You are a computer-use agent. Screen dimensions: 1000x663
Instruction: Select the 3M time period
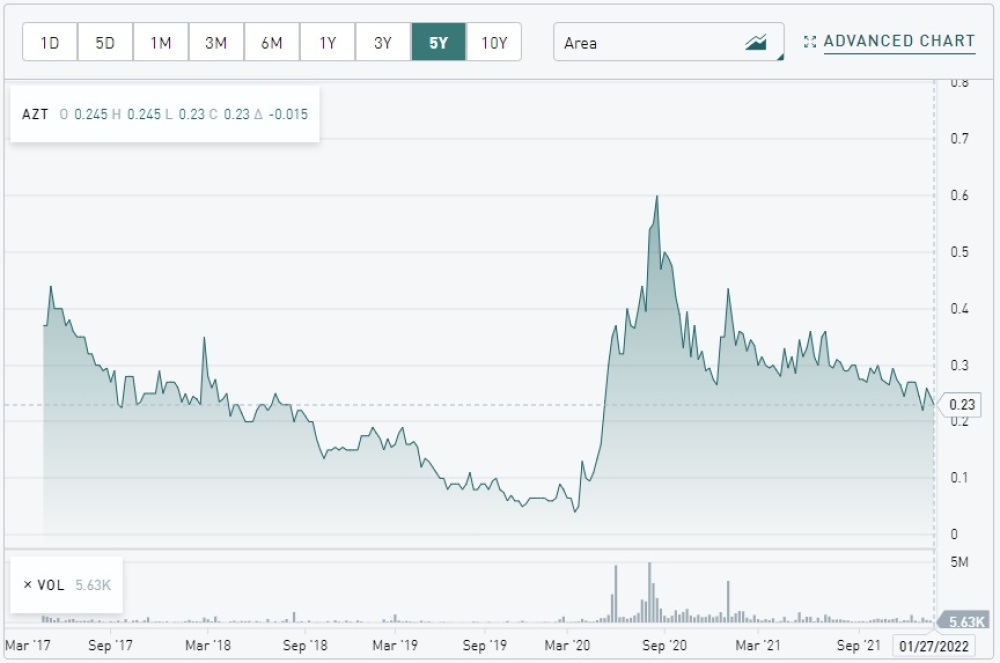[x=216, y=43]
